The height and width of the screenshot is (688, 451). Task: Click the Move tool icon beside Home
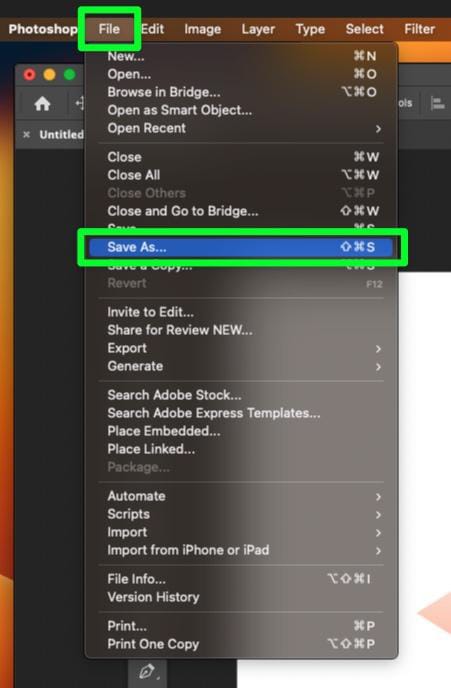(79, 104)
